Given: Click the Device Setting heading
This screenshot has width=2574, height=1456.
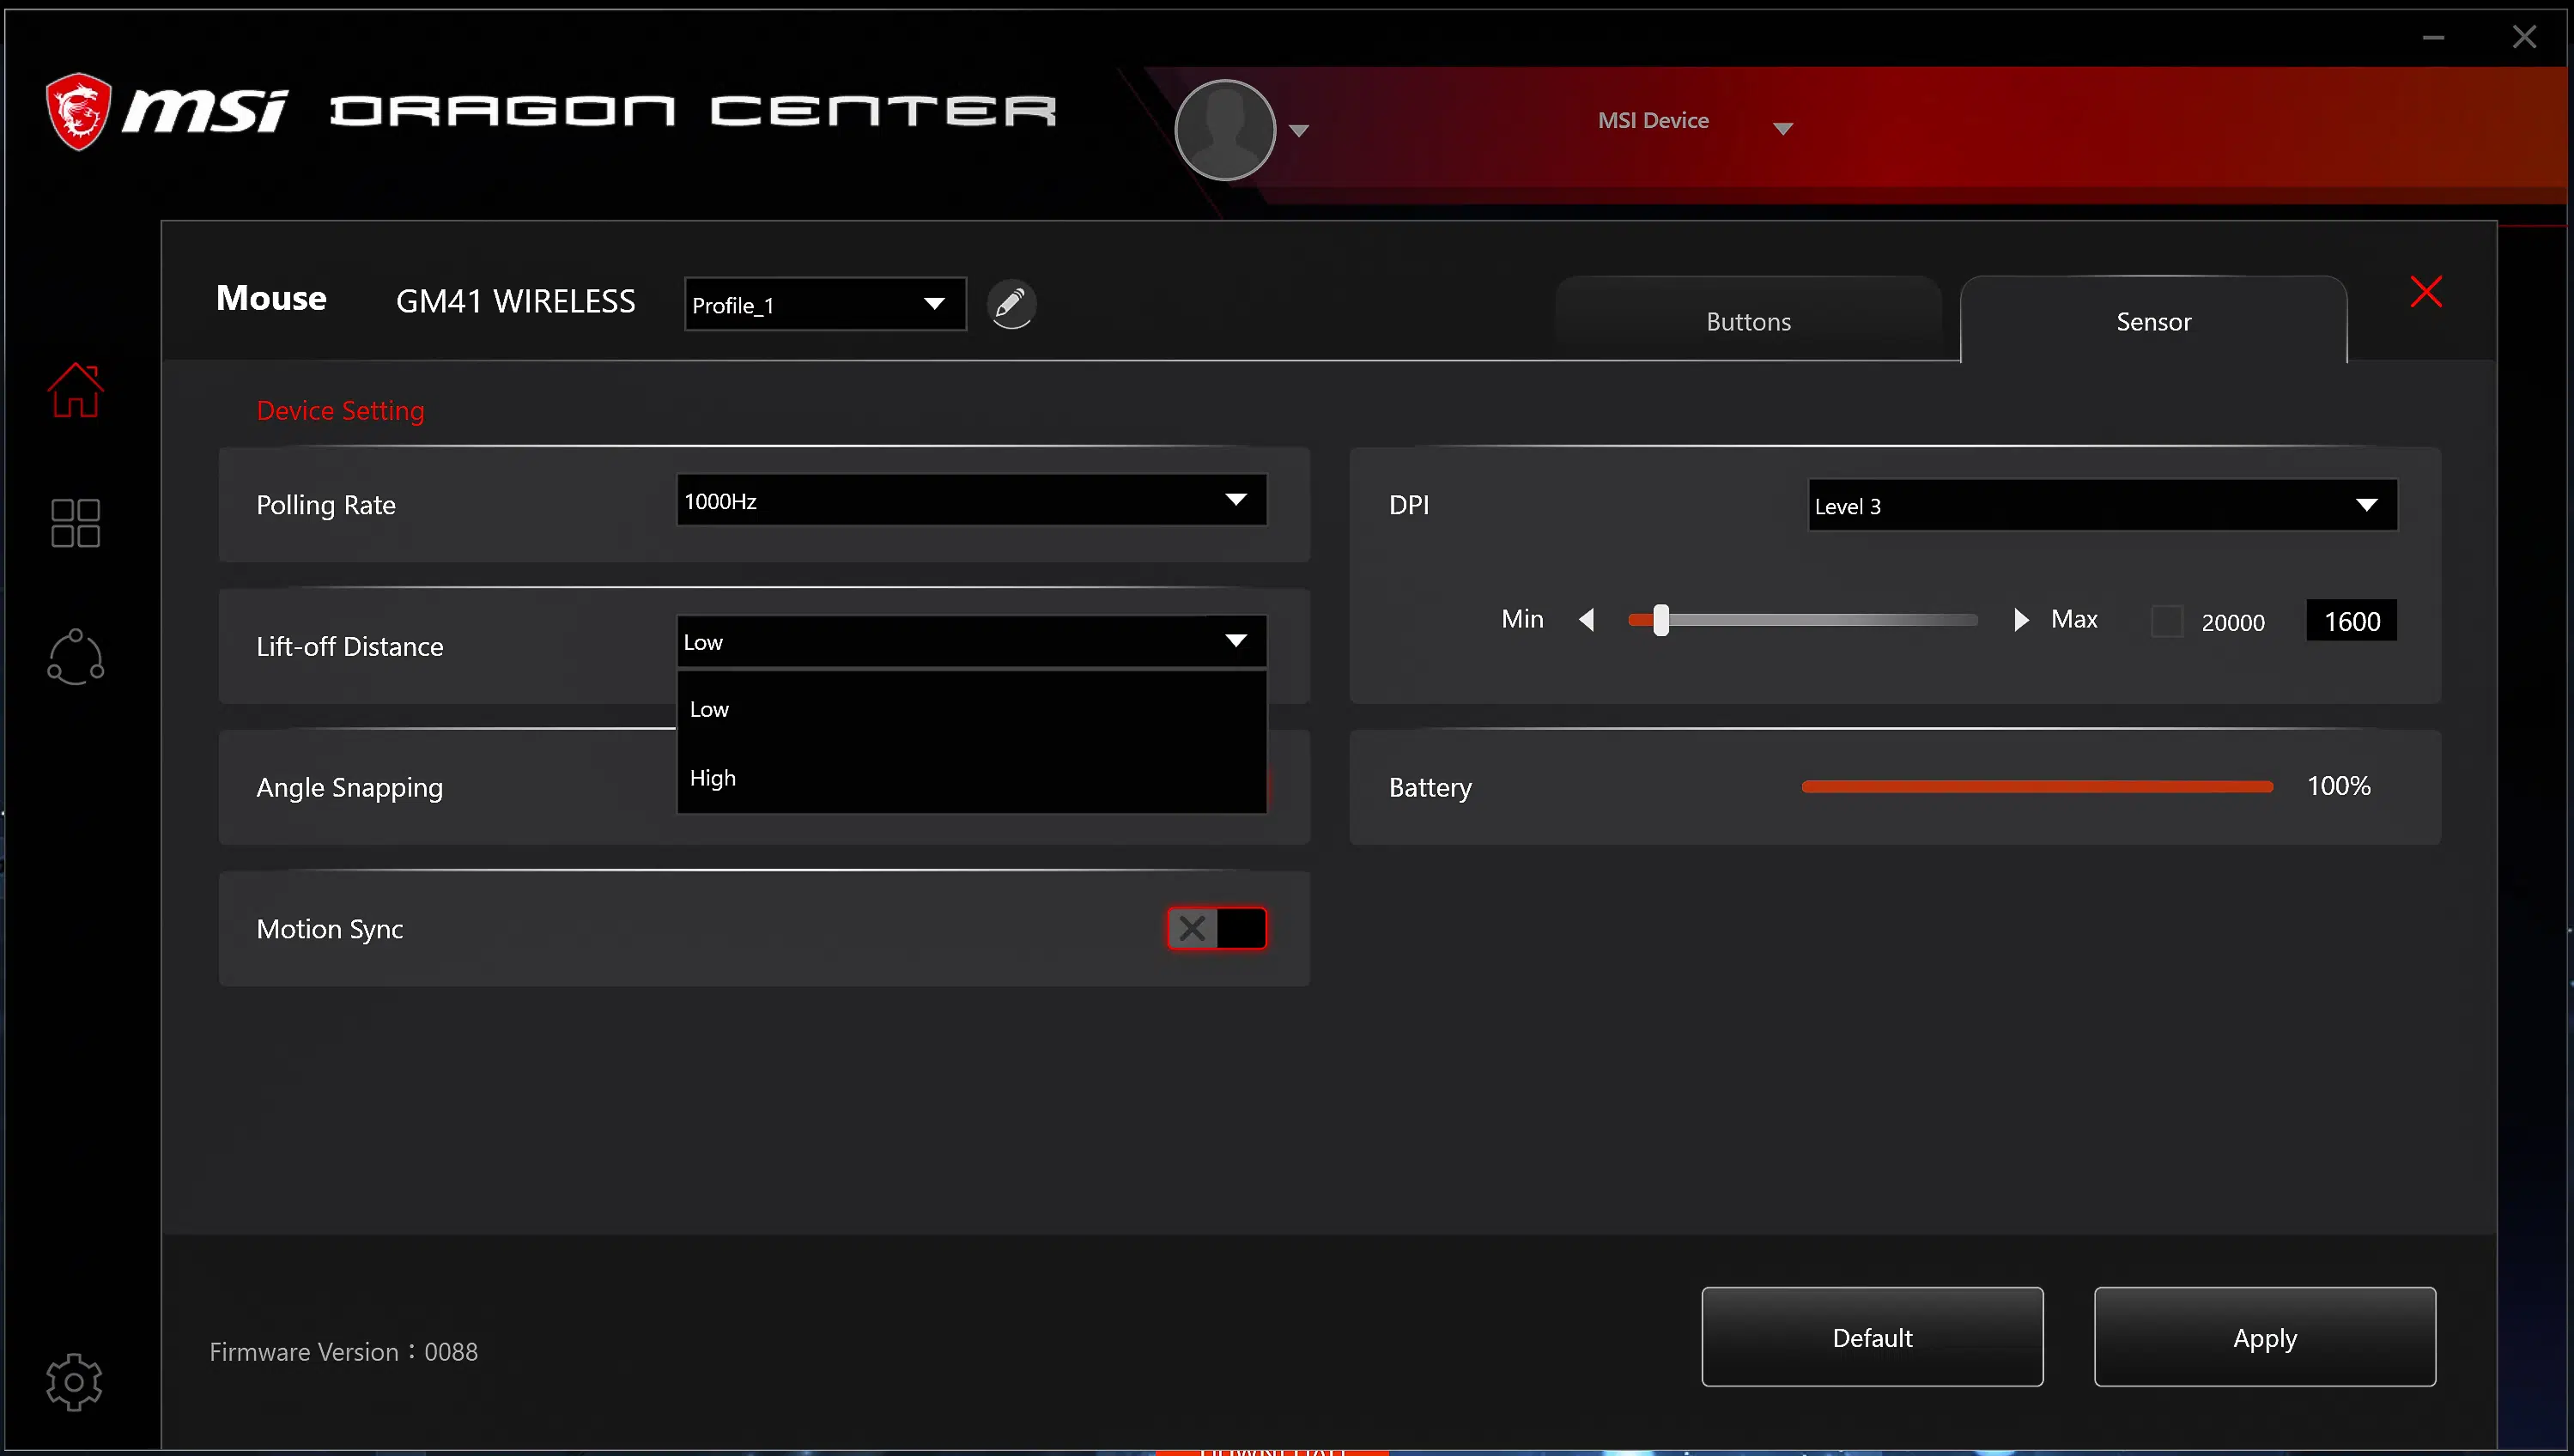Looking at the screenshot, I should tap(340, 410).
